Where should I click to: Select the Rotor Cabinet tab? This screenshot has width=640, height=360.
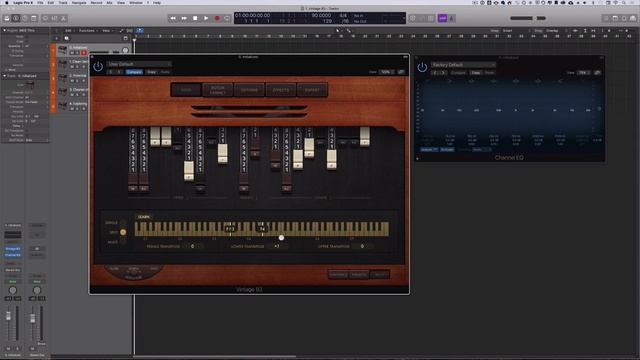point(218,90)
